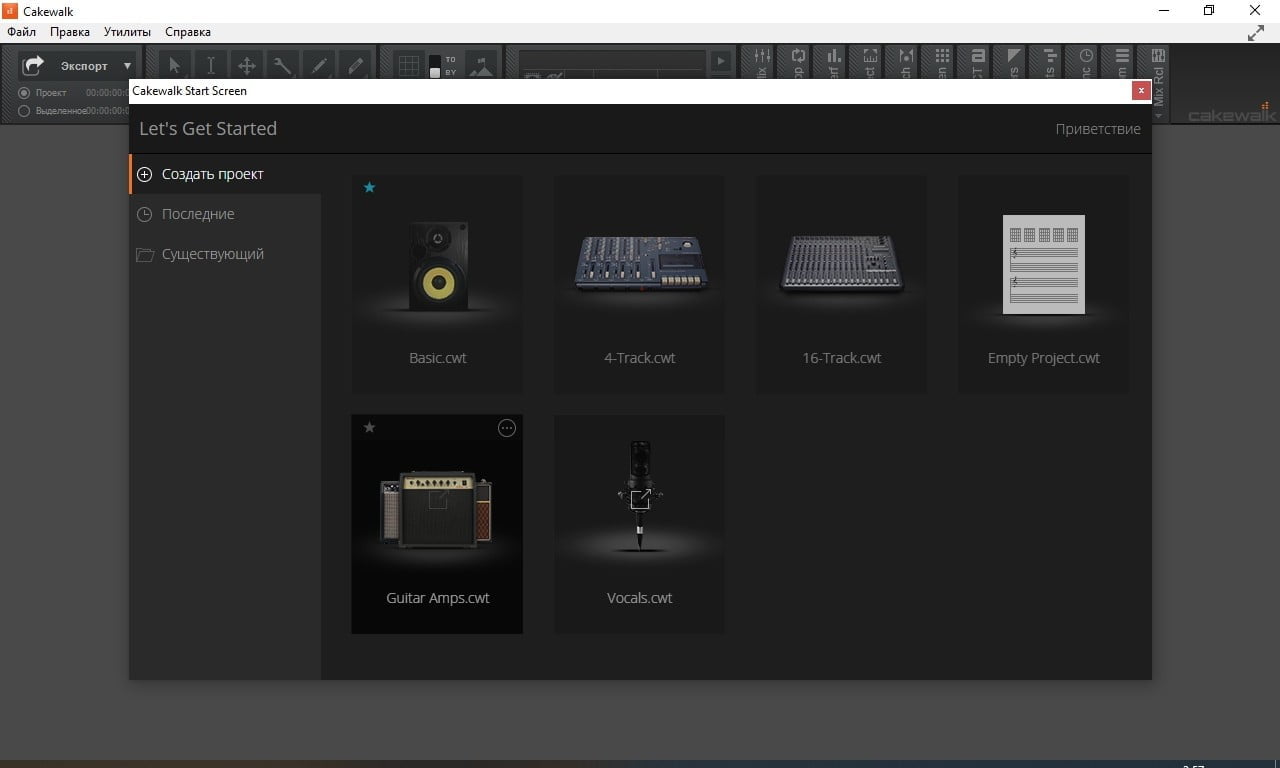Choose the Empty Project.cwt template
The height and width of the screenshot is (768, 1280).
(x=1043, y=284)
